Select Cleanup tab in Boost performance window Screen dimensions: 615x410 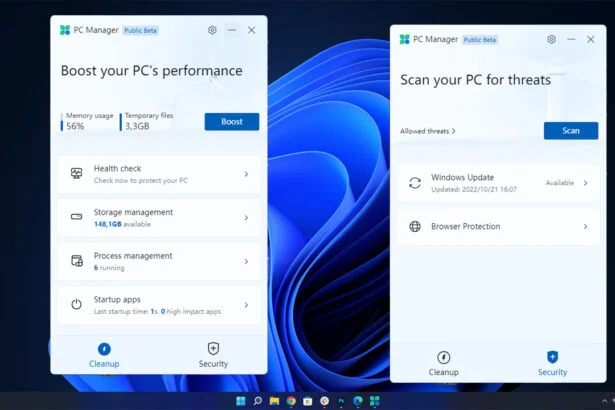(104, 355)
